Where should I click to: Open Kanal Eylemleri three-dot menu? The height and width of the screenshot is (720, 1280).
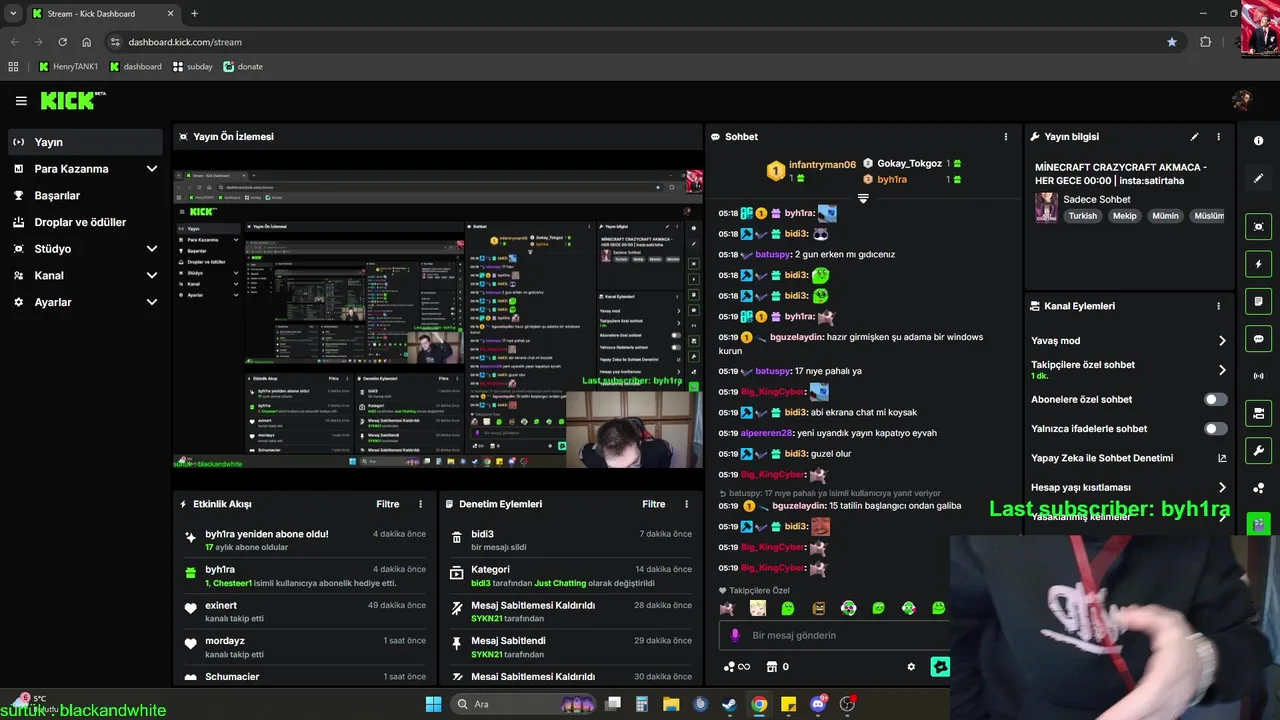pos(1218,306)
